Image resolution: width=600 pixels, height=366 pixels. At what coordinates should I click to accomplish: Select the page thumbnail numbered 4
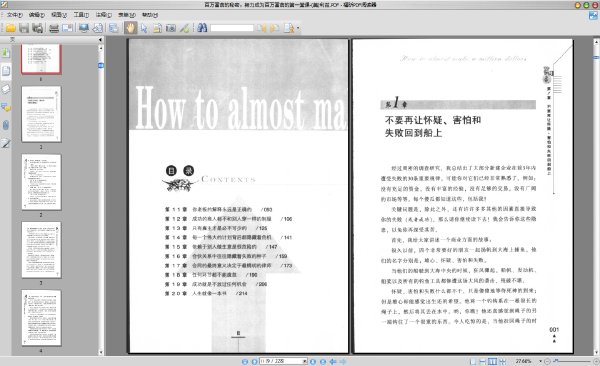click(x=41, y=317)
